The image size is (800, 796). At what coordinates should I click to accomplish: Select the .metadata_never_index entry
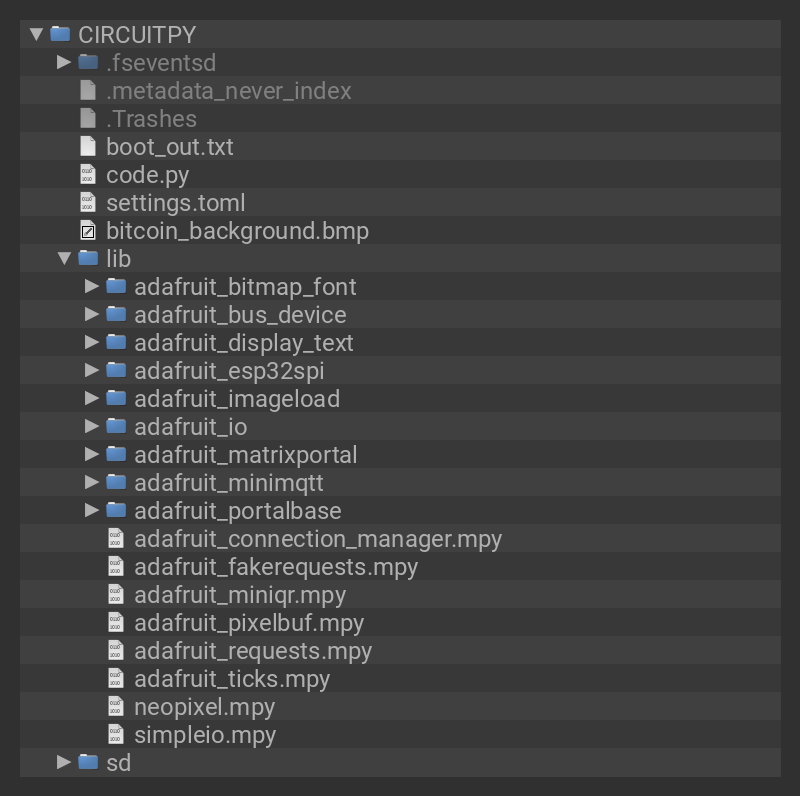click(229, 90)
